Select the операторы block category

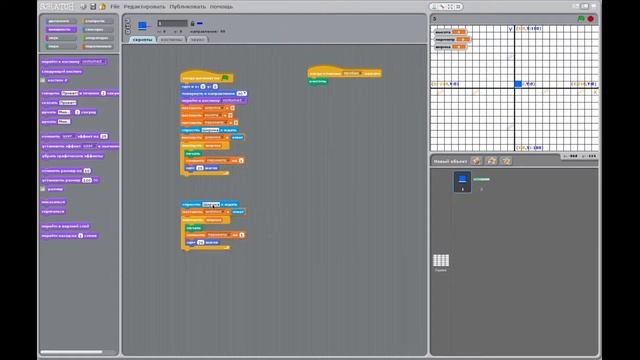(97, 38)
